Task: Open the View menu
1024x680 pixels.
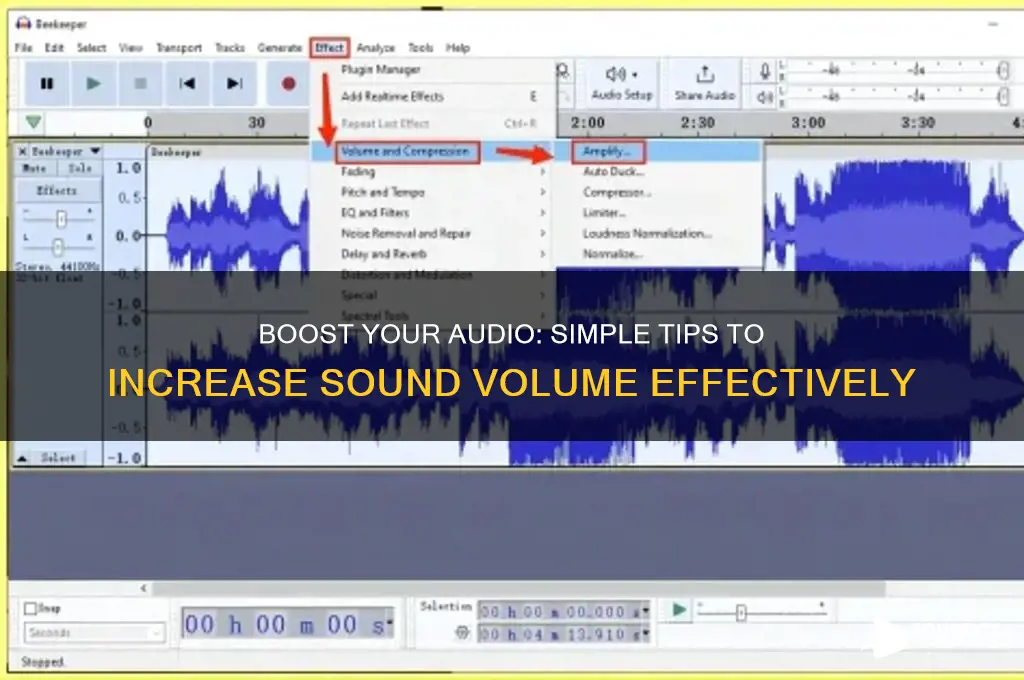Action: click(131, 48)
